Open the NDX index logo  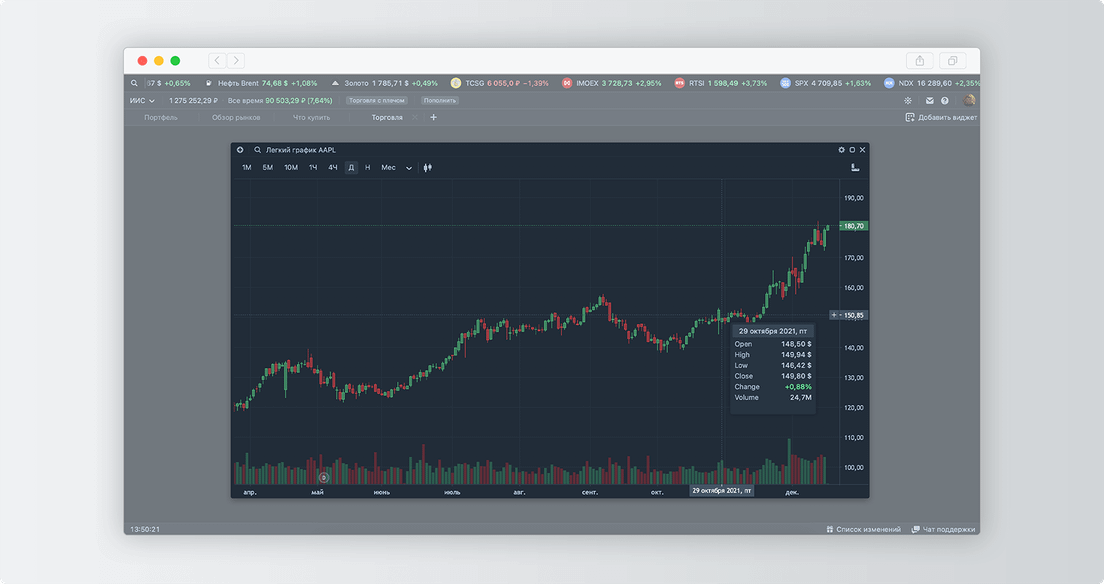889,83
